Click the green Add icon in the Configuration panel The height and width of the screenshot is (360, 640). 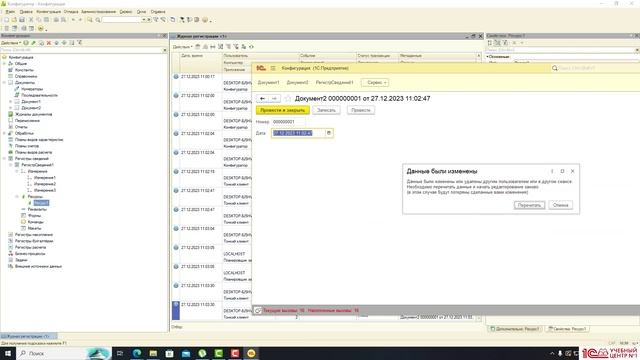26,43
